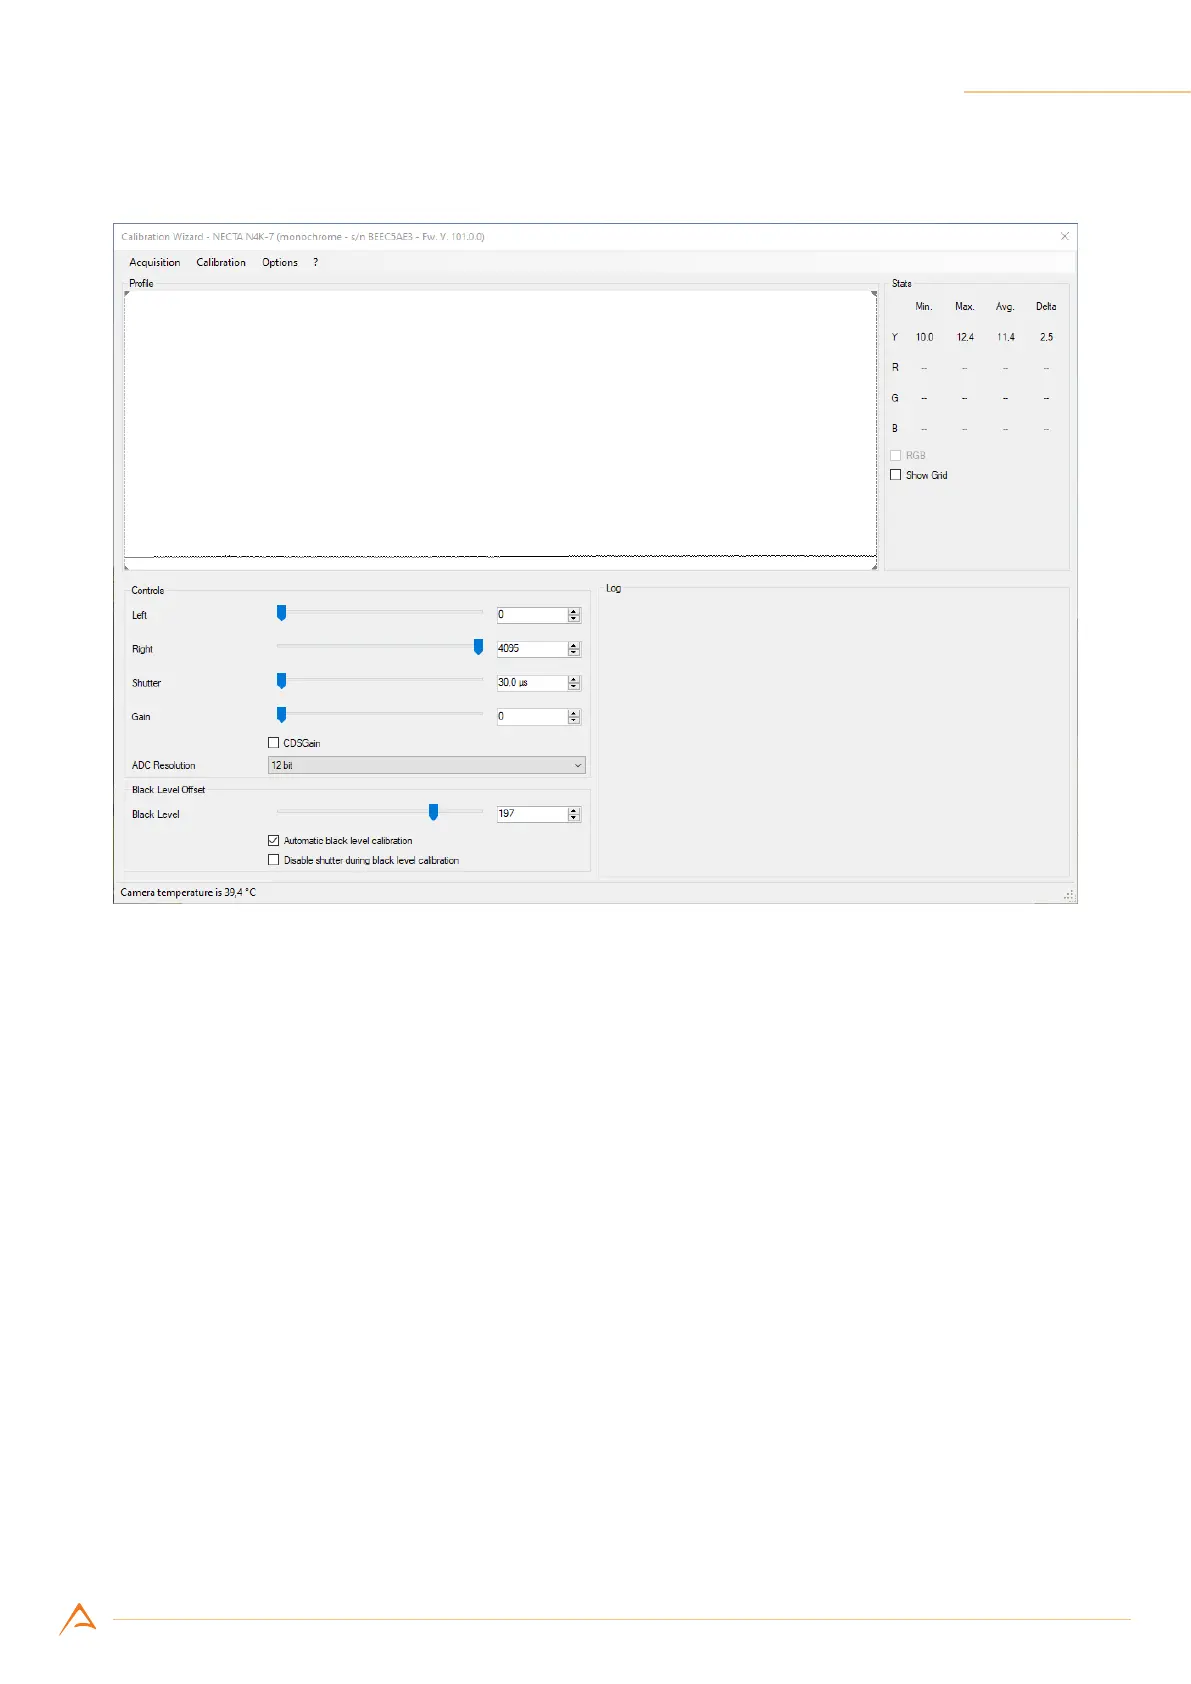Decrease Right value with stepper down arrow

pos(574,653)
